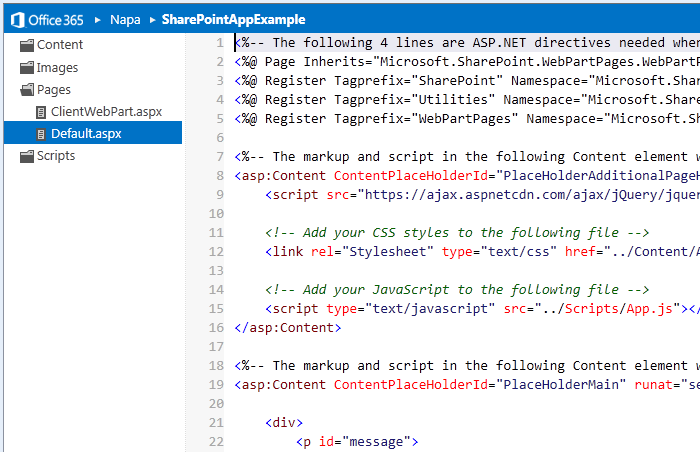Click the ClientWebPart.aspx file icon

(41, 112)
